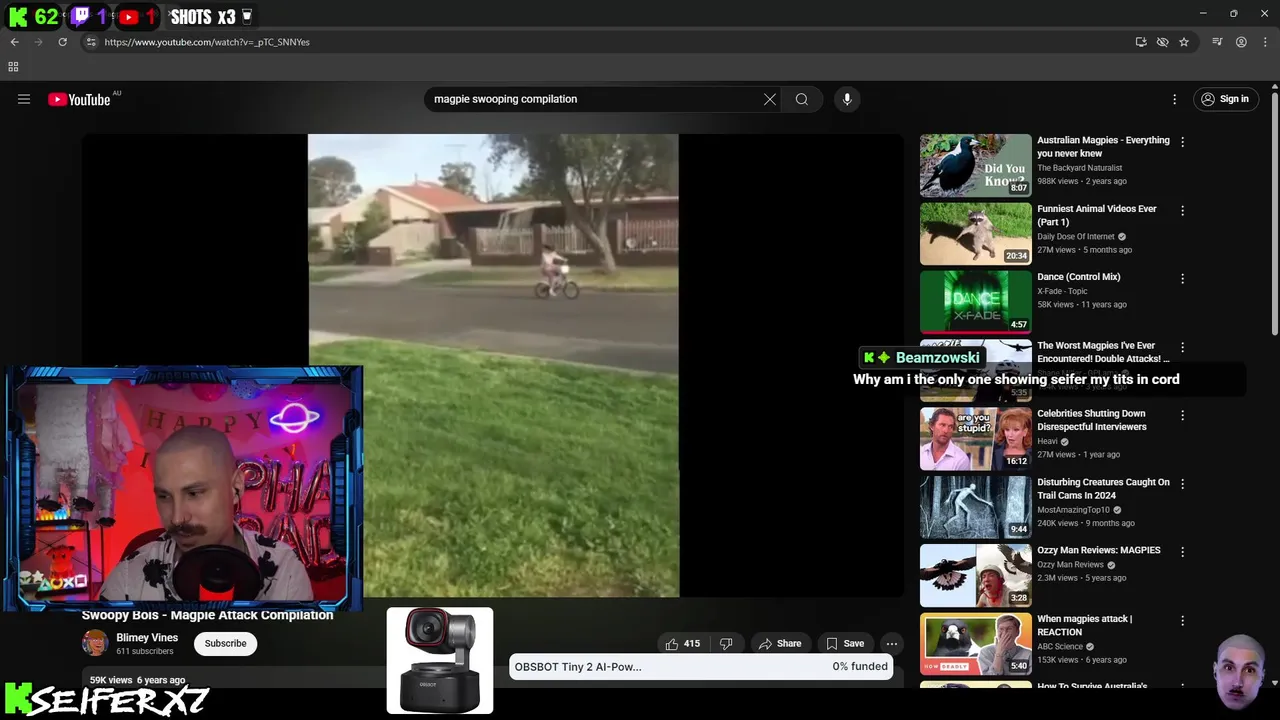Click the eye-slash tracking protection icon

[1162, 42]
